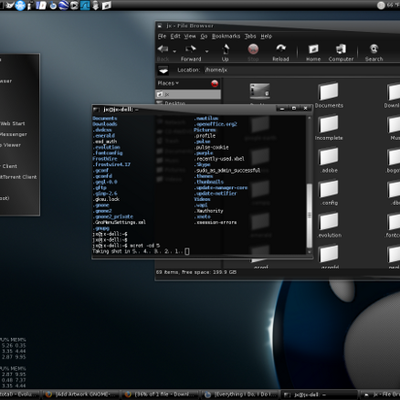Screen dimensions: 400x400
Task: Select the .adobe folder icon
Action: [329, 156]
